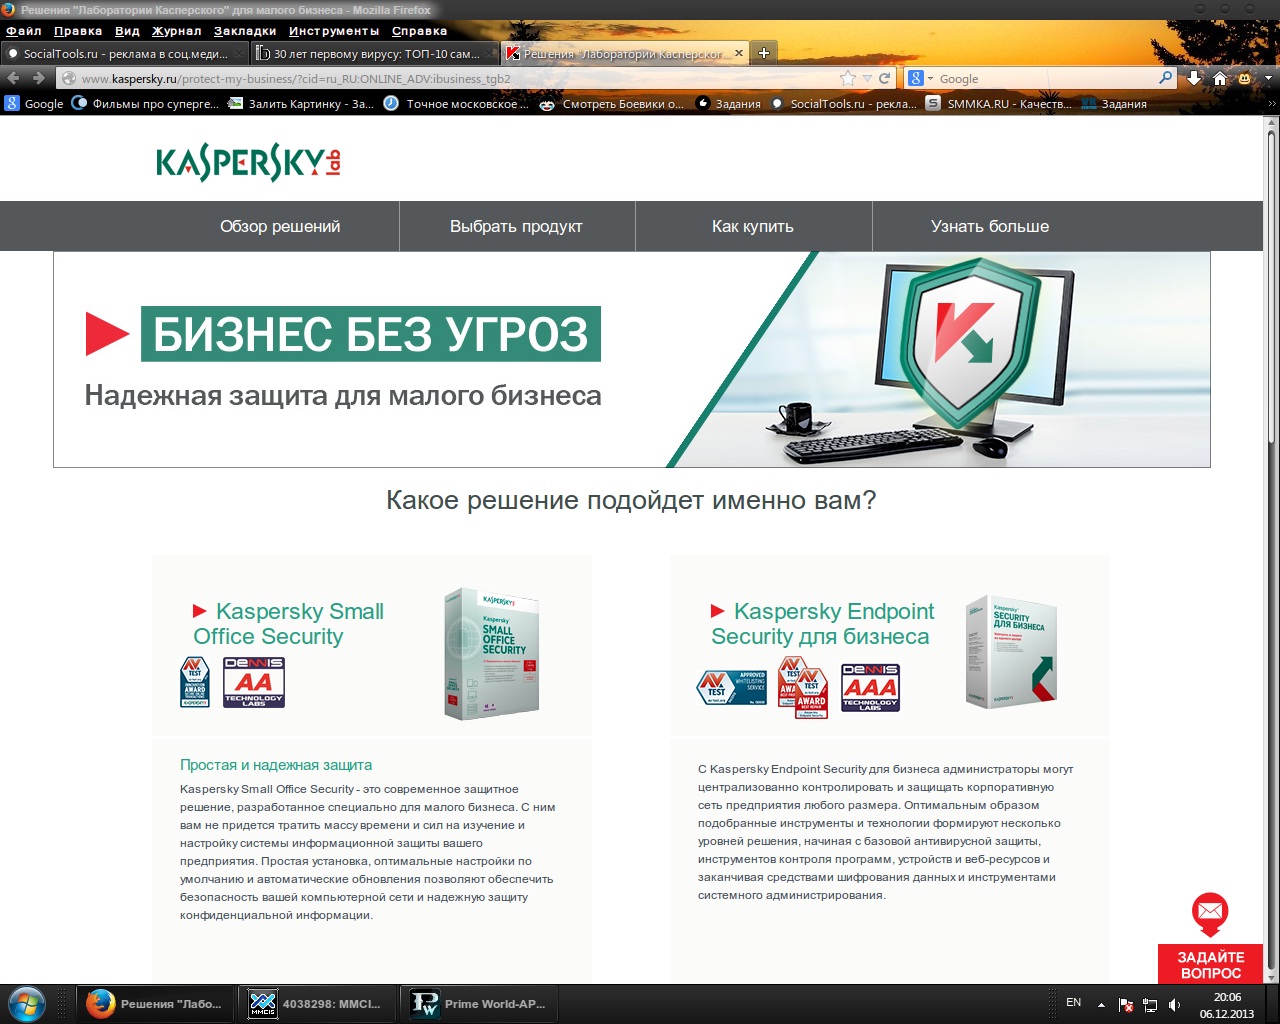Switch to SocialTools.ru browser tab
The height and width of the screenshot is (1024, 1280).
point(124,53)
